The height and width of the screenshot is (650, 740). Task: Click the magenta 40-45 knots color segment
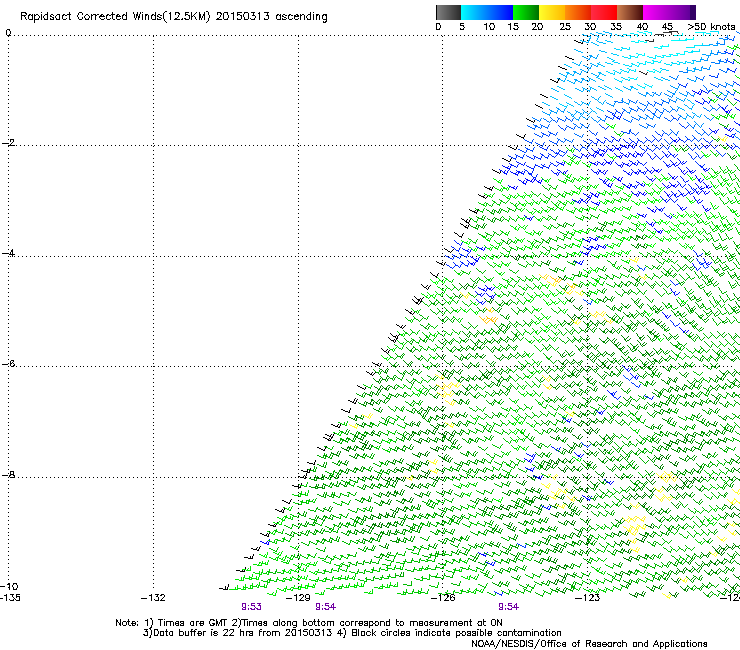click(656, 12)
